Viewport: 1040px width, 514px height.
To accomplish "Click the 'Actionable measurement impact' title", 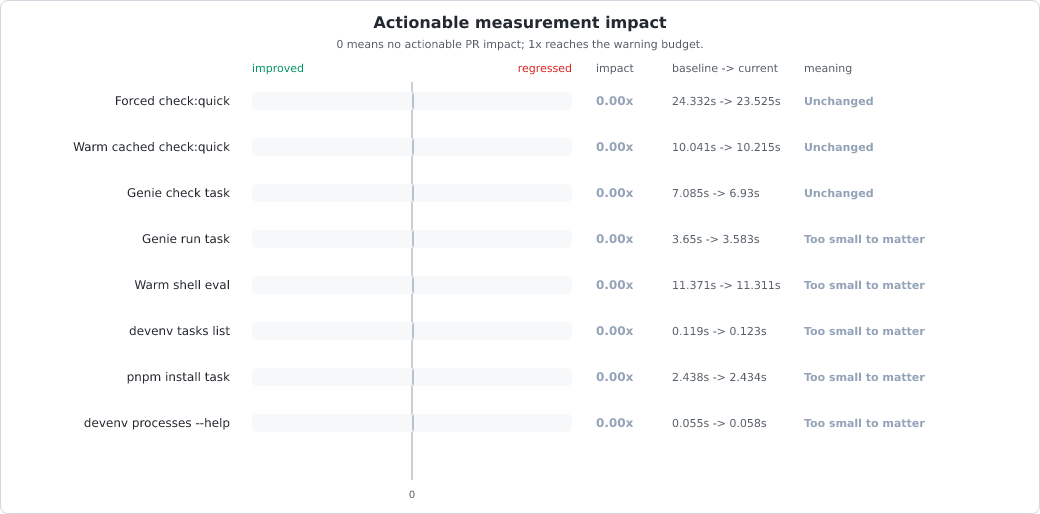I will click(x=519, y=23).
